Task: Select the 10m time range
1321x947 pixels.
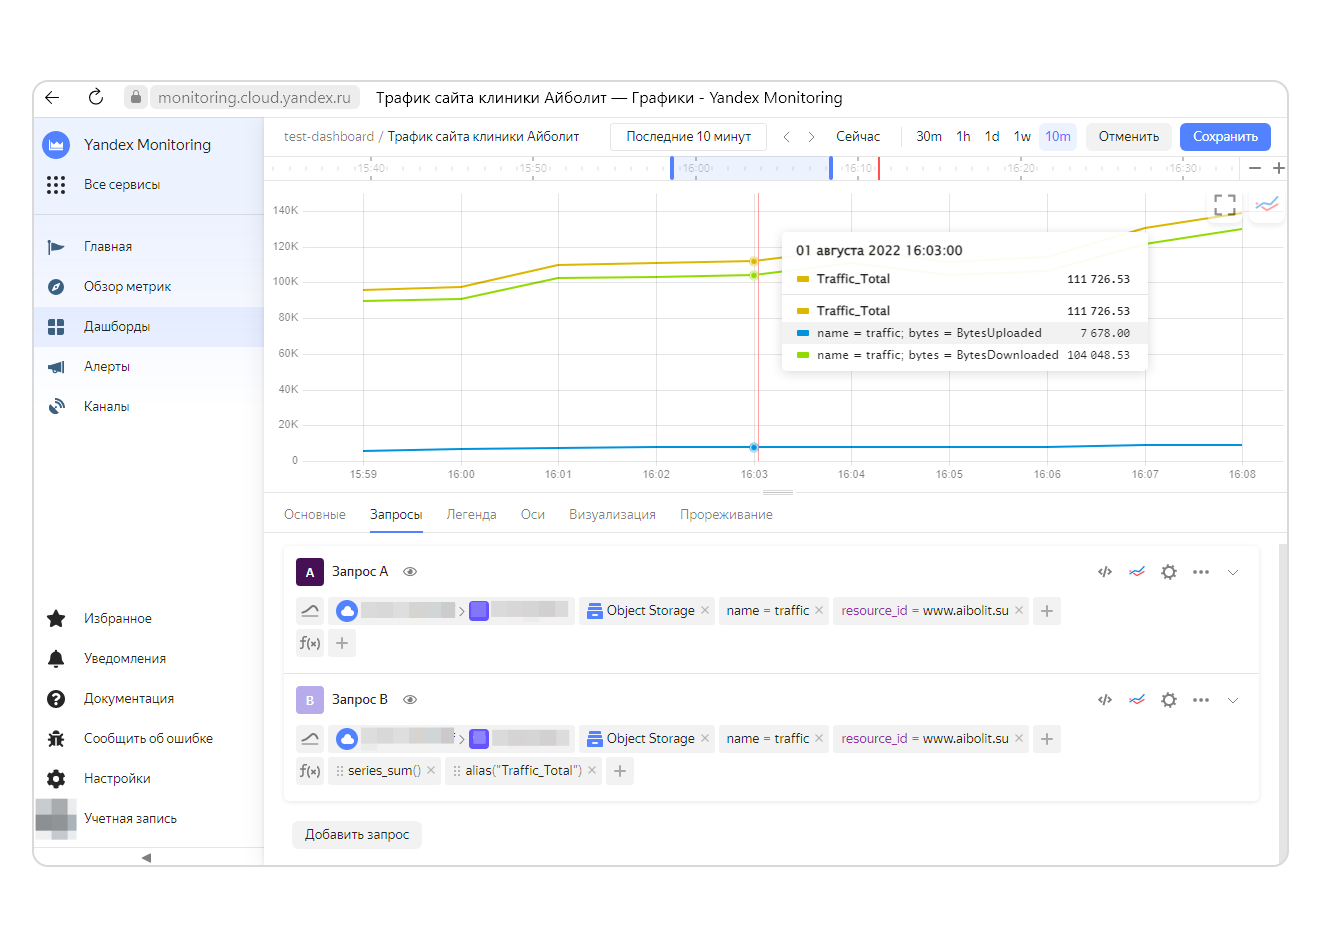Action: tap(1058, 137)
